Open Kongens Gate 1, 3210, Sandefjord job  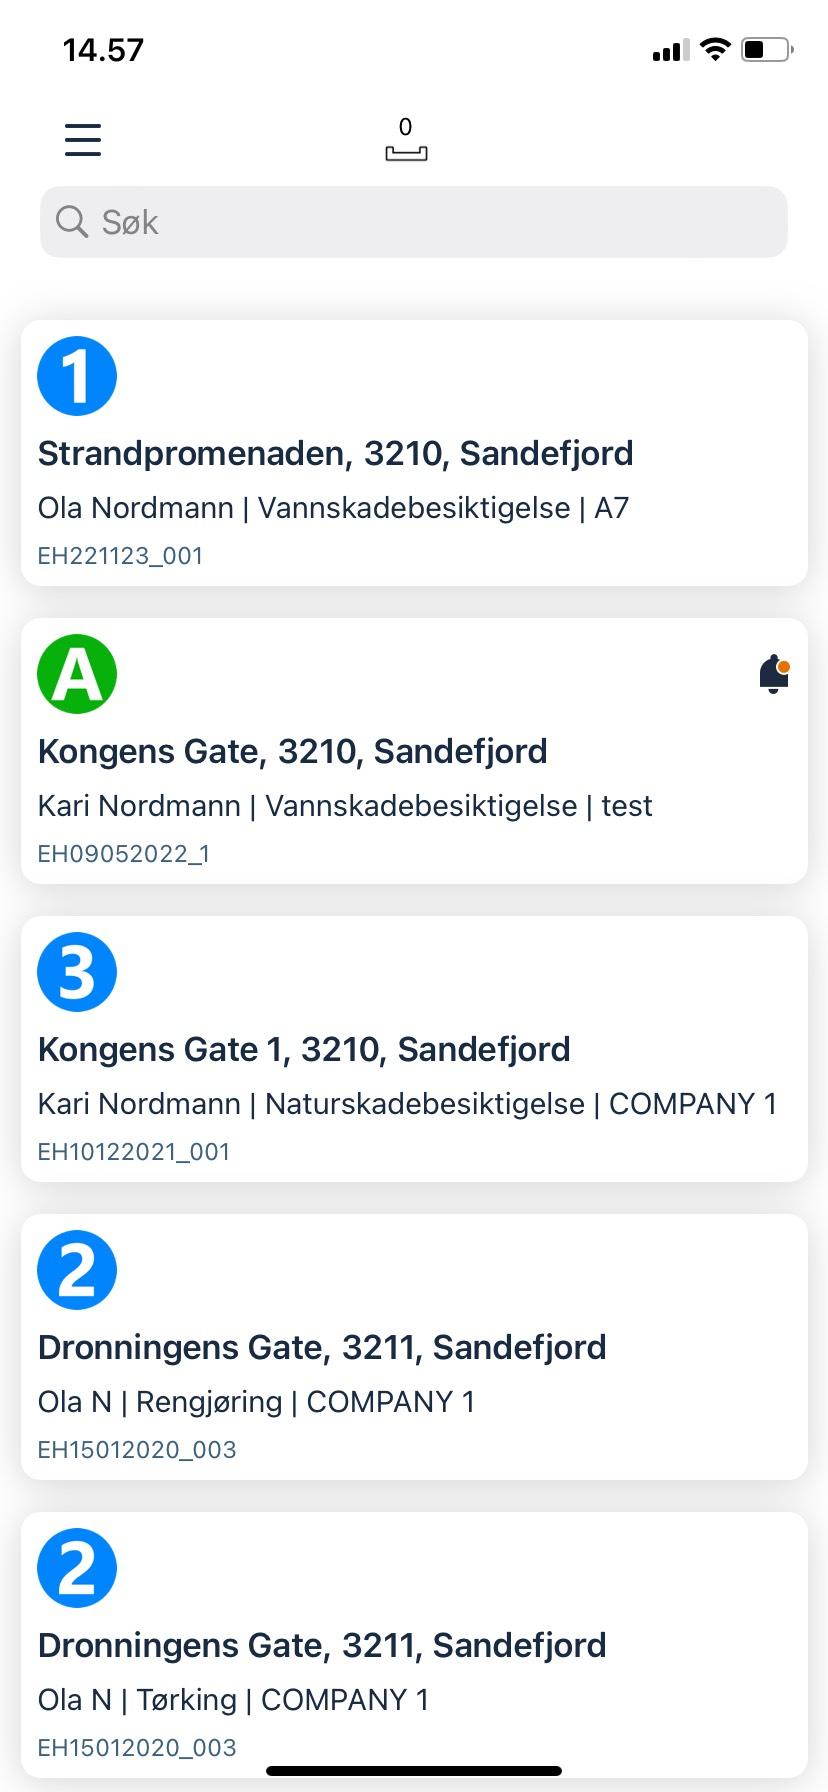[304, 1050]
